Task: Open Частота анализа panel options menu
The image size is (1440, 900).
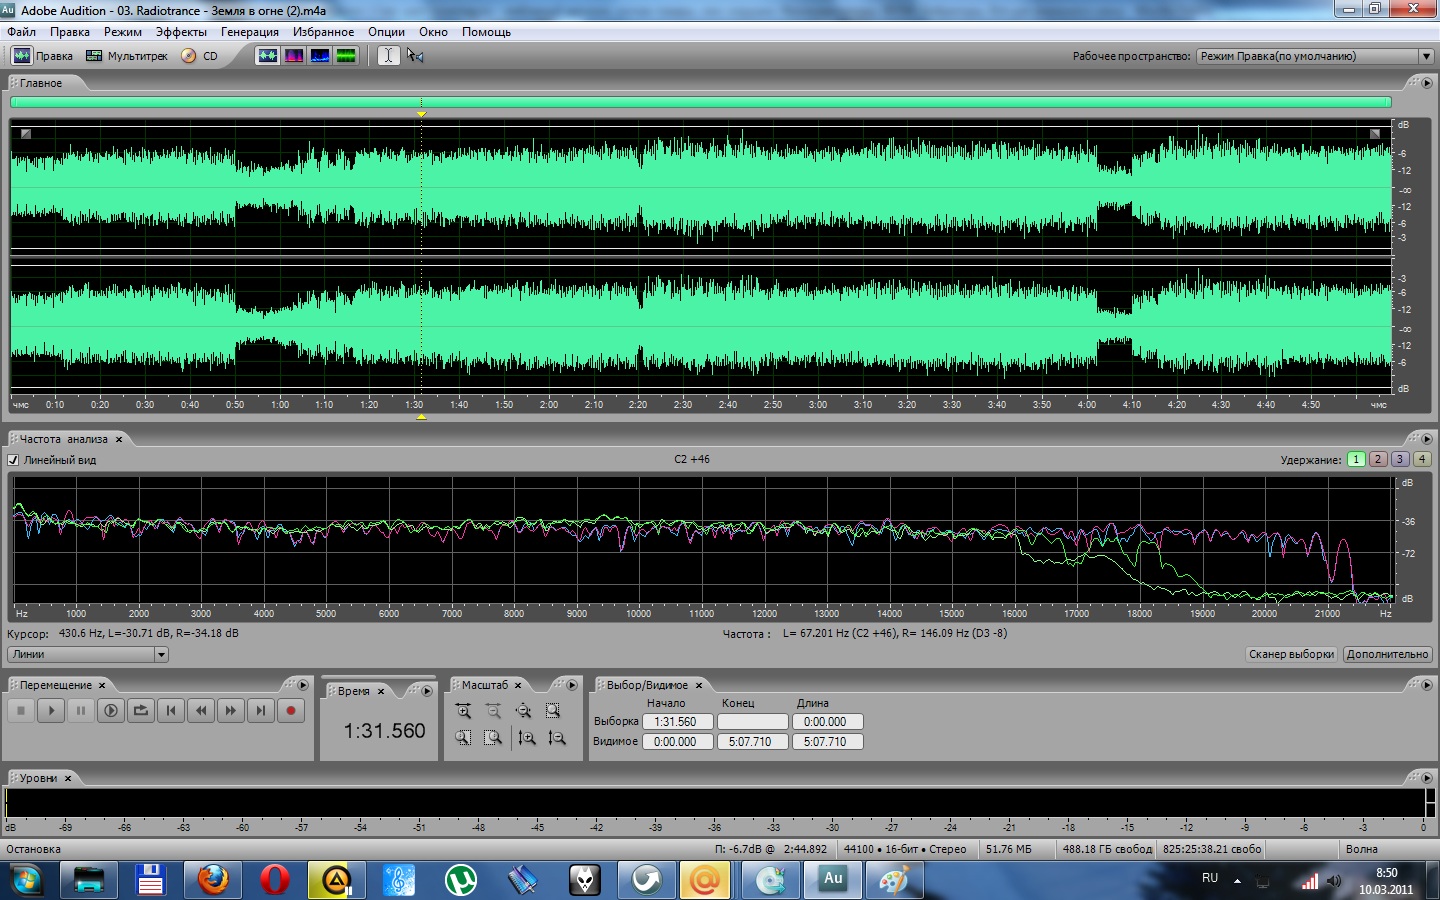Action: pos(1427,439)
